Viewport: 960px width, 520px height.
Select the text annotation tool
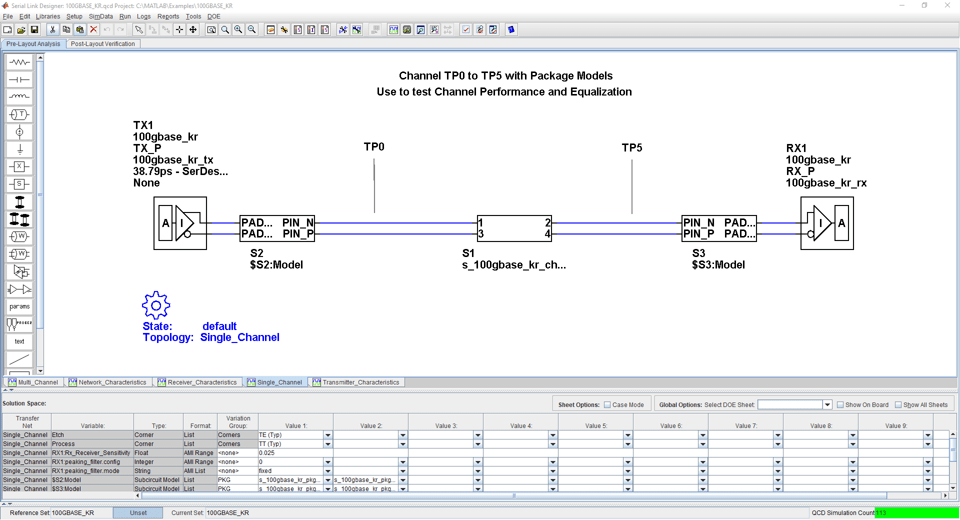(x=19, y=341)
